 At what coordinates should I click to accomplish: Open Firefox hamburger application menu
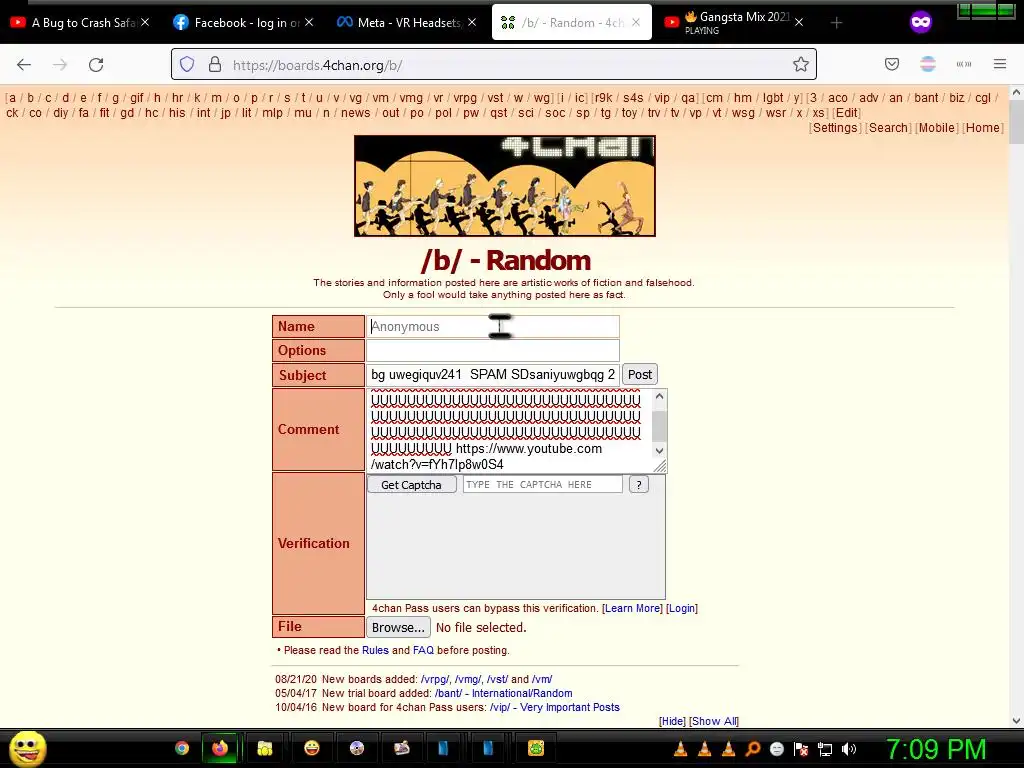pos(1000,64)
